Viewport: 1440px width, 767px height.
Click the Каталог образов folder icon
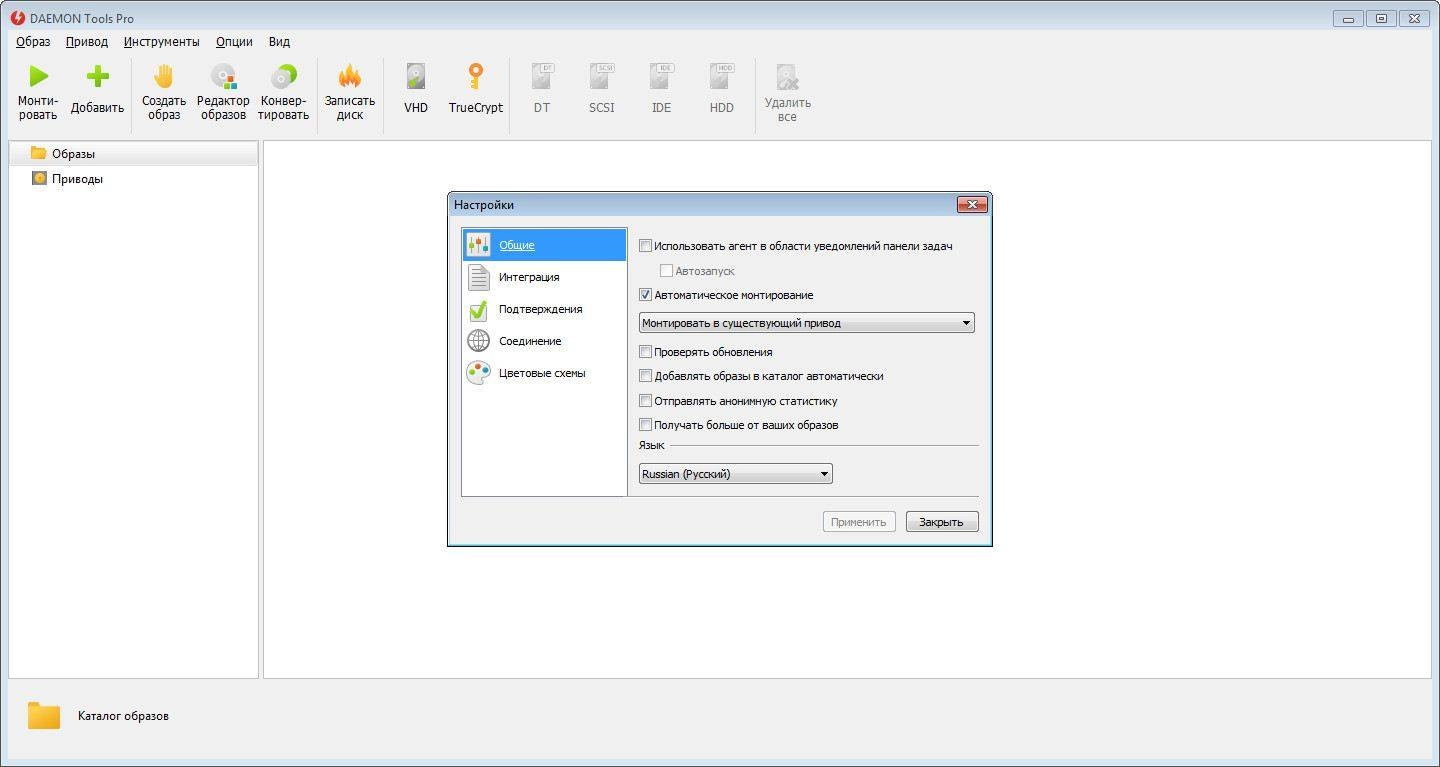click(x=44, y=715)
